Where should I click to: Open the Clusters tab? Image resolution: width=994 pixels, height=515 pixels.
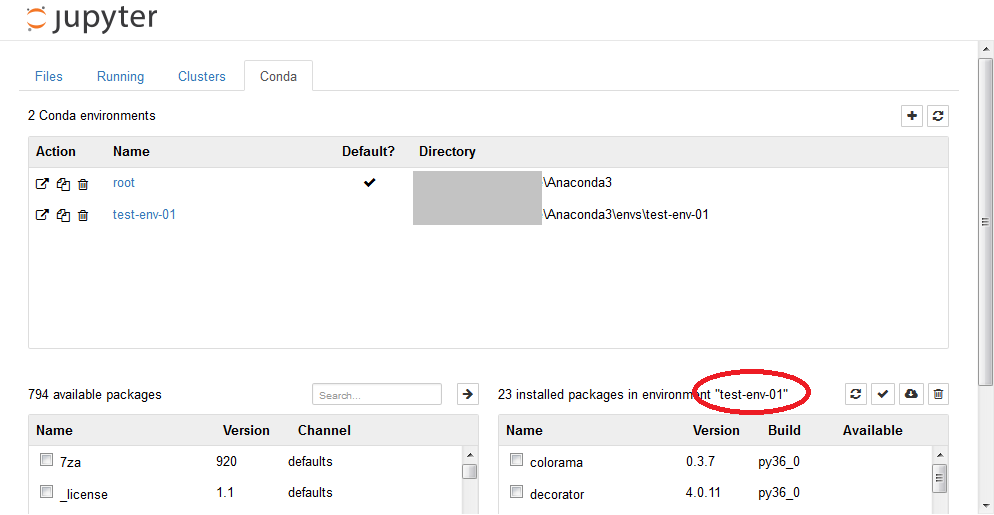(x=202, y=76)
